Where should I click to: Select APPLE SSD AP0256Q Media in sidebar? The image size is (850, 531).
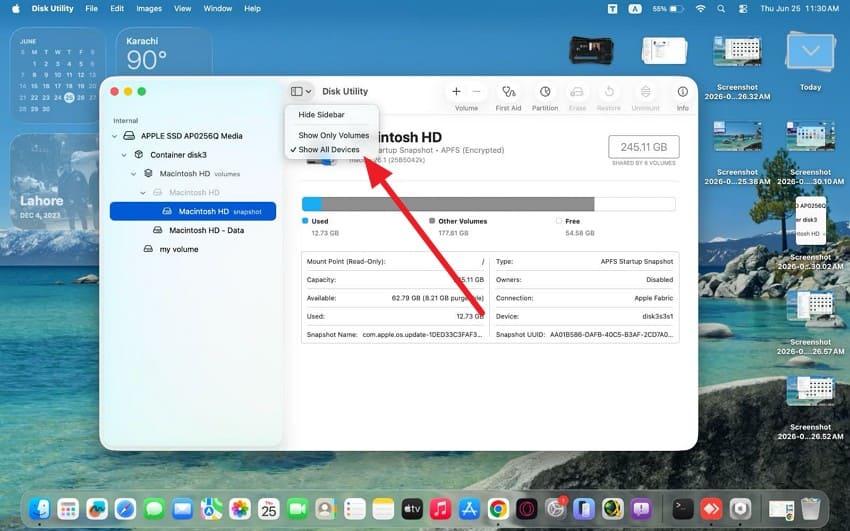(x=193, y=136)
